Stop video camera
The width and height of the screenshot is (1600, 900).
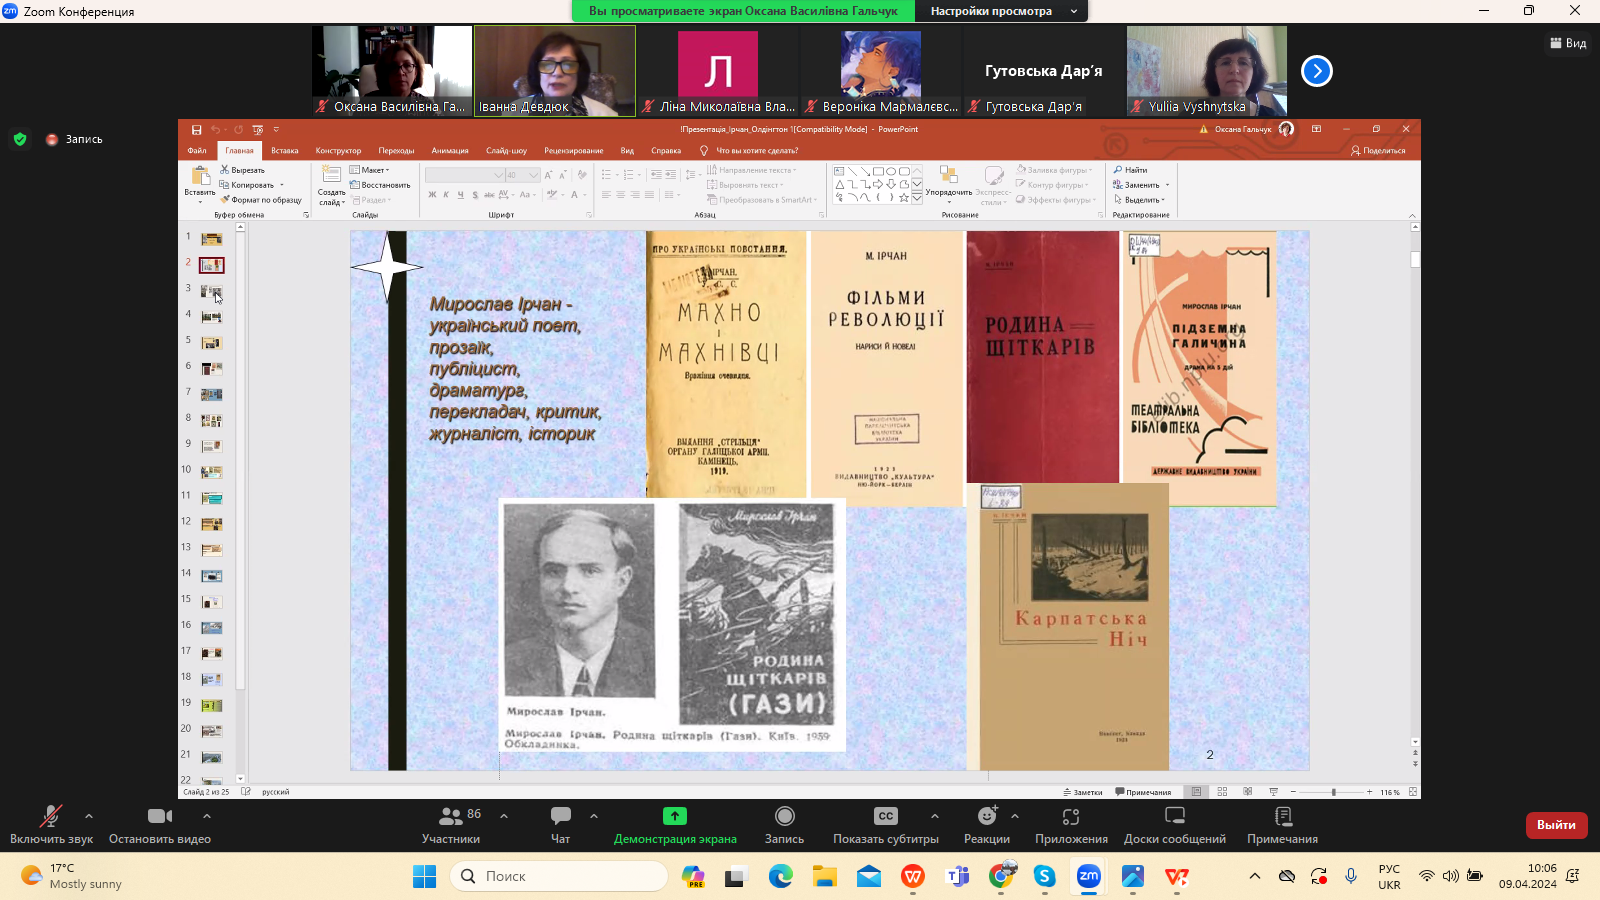tap(159, 816)
